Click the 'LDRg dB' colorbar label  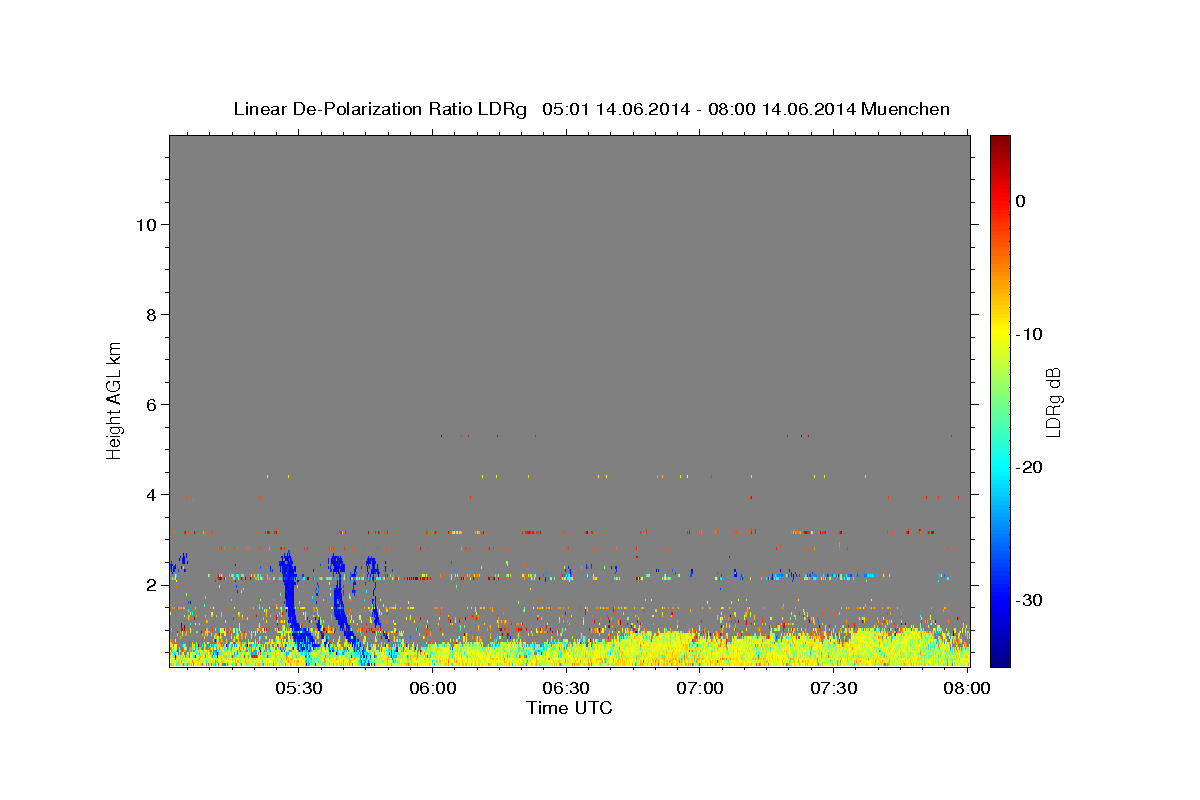click(1052, 403)
